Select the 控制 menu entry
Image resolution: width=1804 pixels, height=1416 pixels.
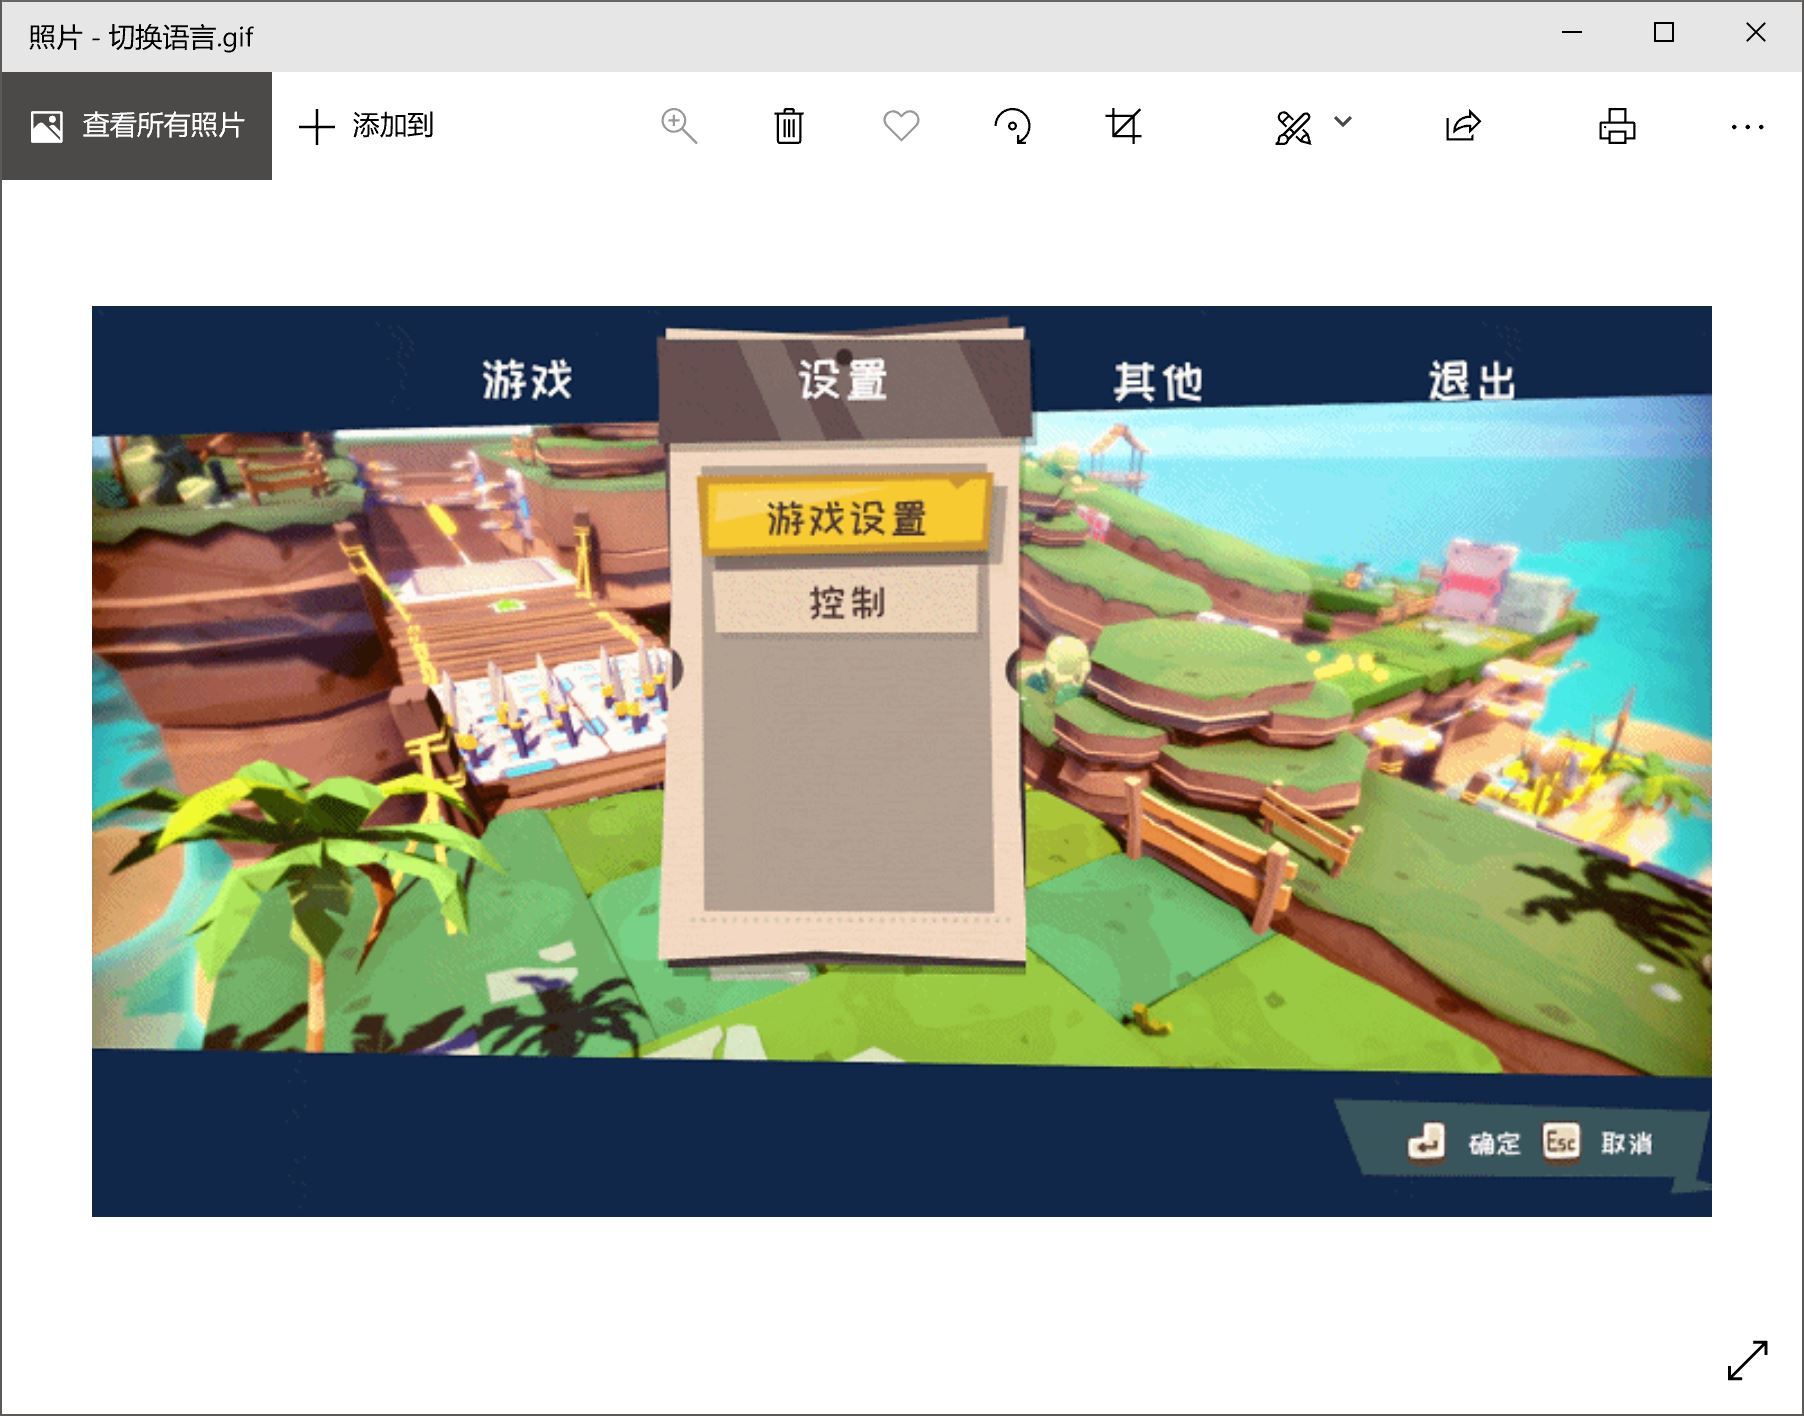click(846, 602)
